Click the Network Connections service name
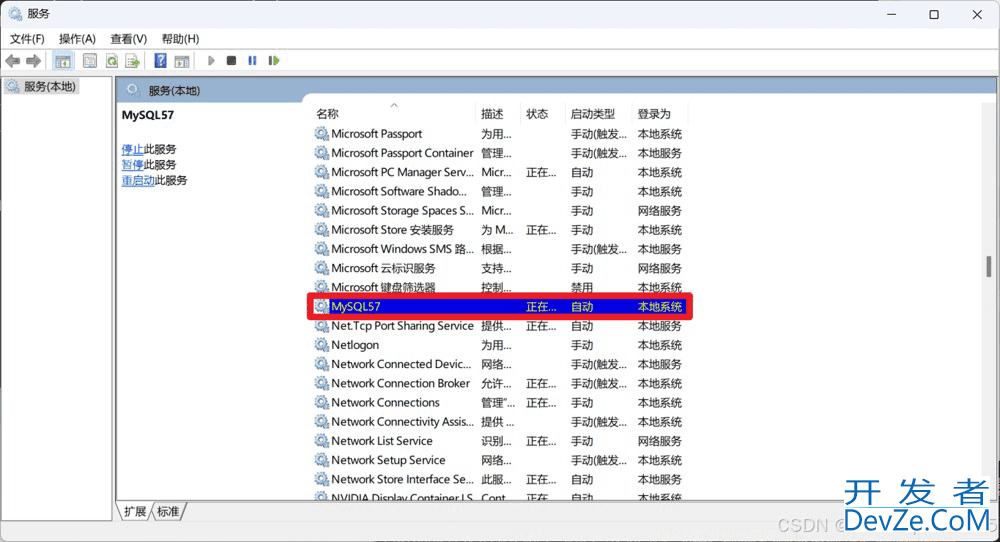The image size is (1000, 542). pos(385,402)
